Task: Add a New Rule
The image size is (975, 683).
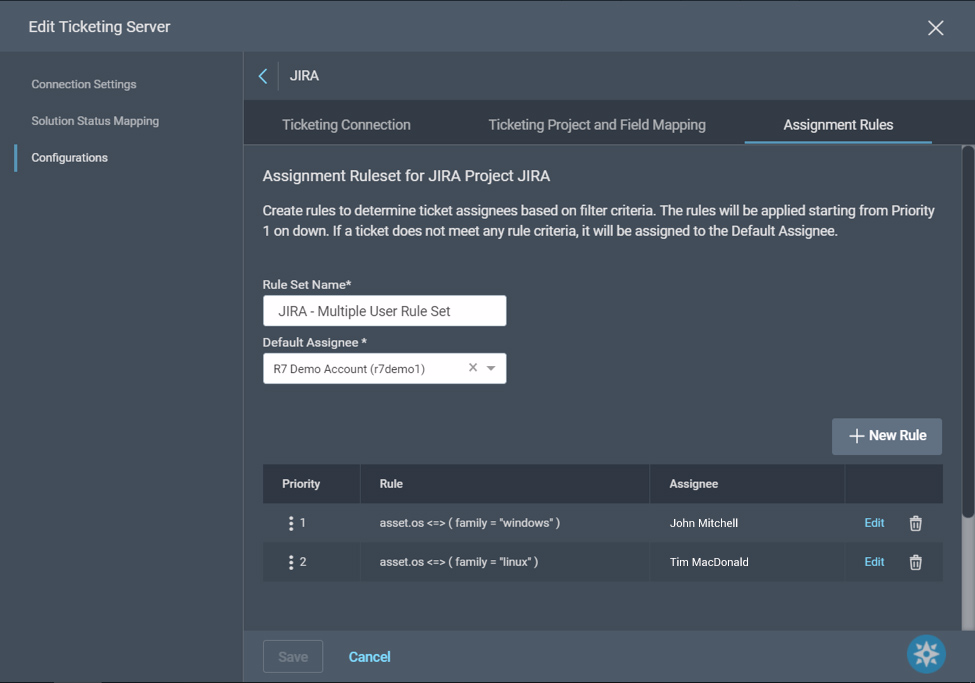Action: click(887, 436)
